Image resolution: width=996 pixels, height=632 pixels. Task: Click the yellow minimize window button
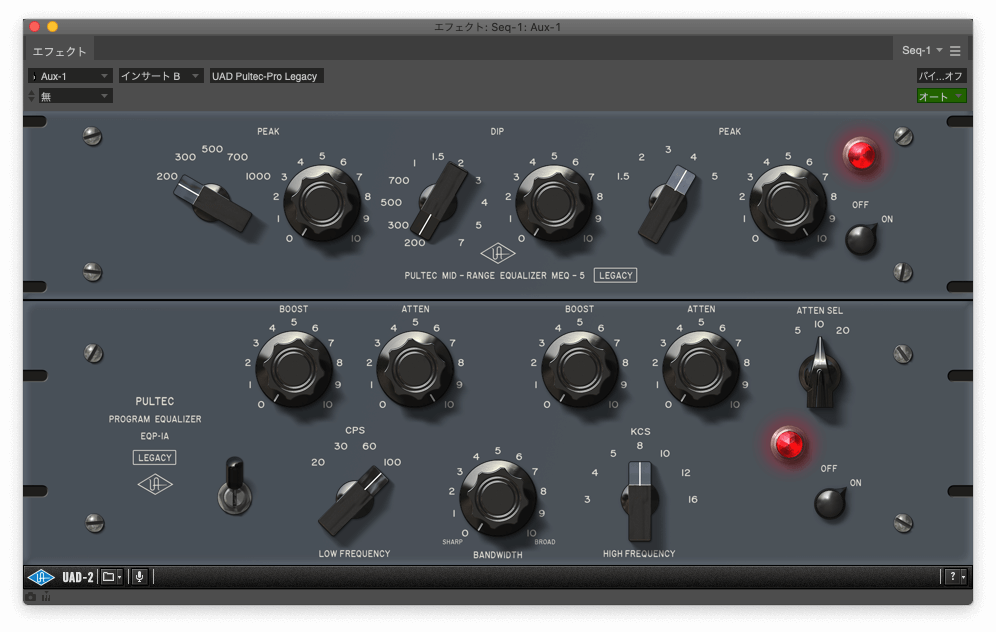tap(53, 27)
